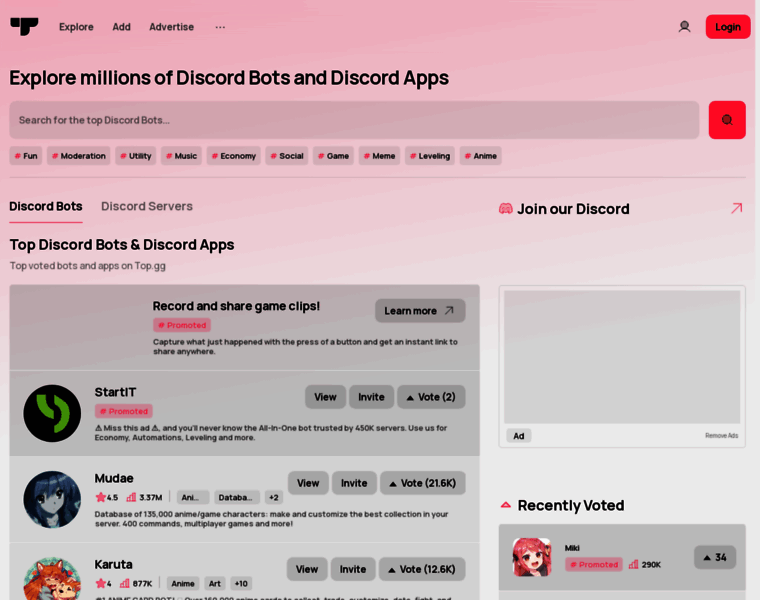Click the Ad label below the ad box

pos(519,436)
